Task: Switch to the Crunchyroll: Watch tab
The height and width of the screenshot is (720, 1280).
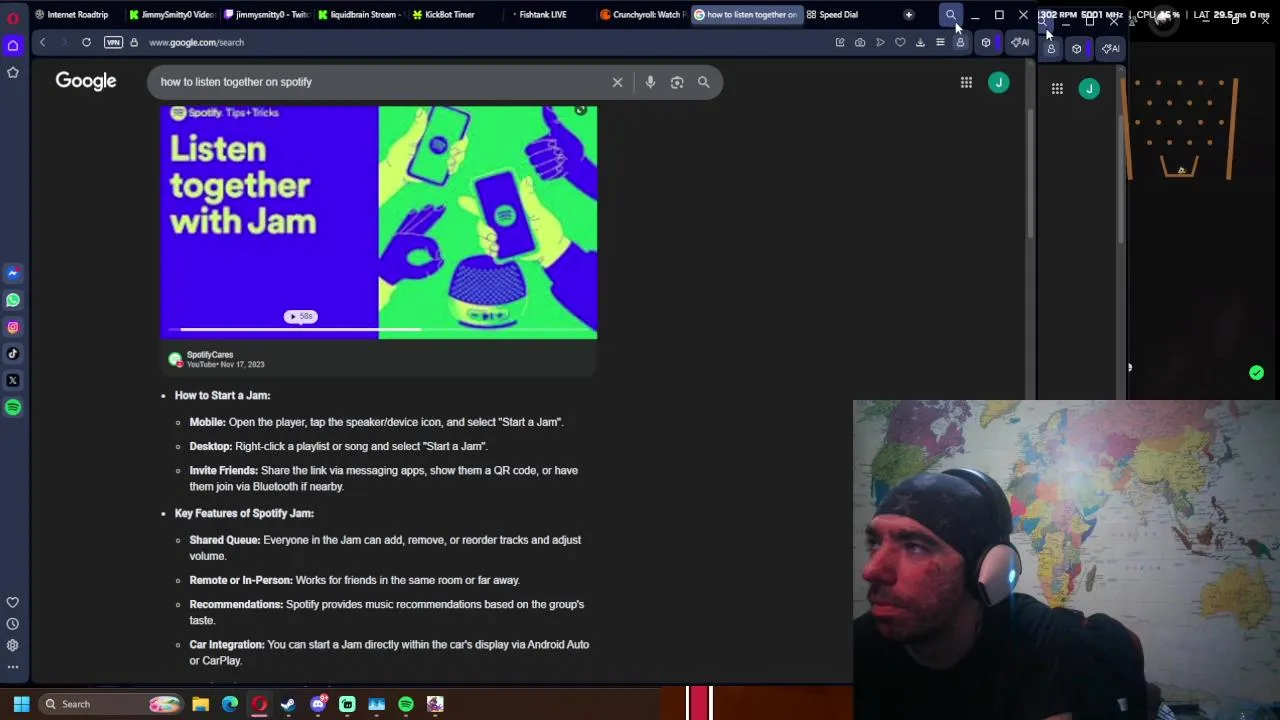Action: pos(643,15)
